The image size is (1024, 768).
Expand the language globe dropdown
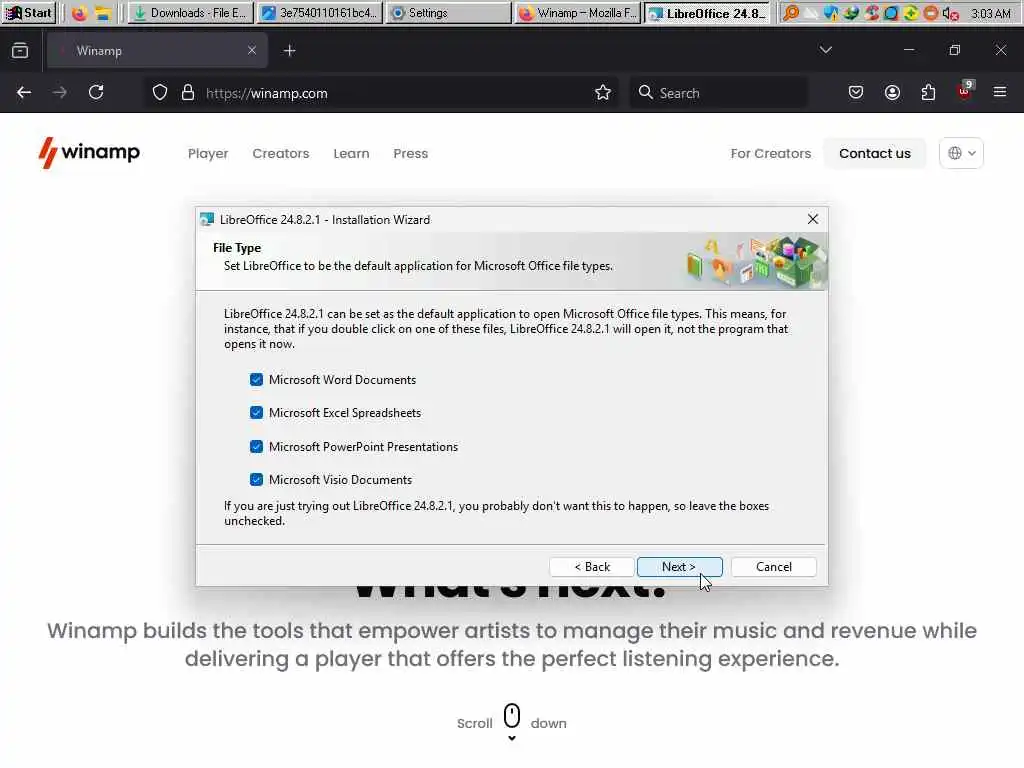961,153
